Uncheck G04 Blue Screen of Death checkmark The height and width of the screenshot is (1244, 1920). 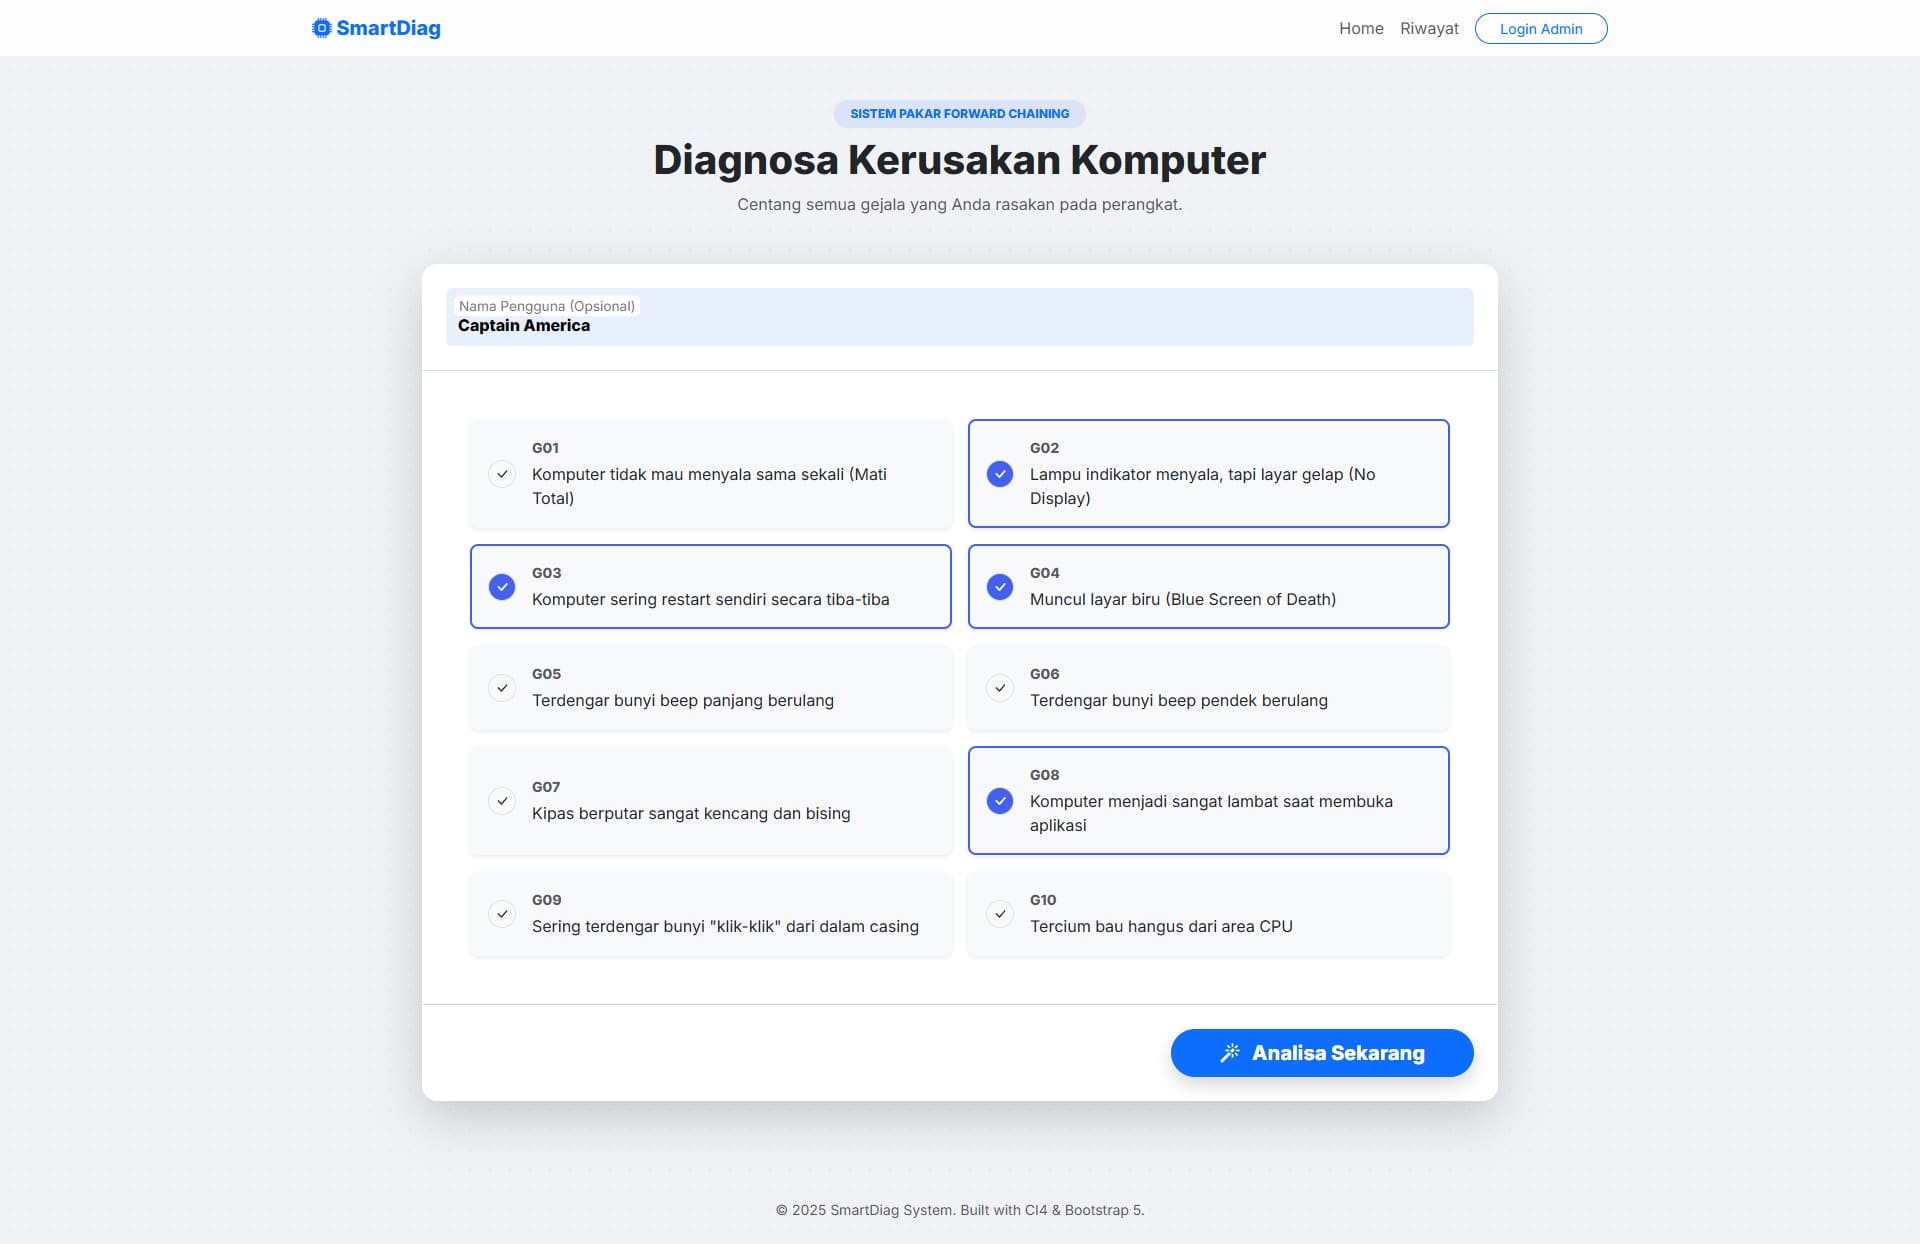click(1000, 587)
